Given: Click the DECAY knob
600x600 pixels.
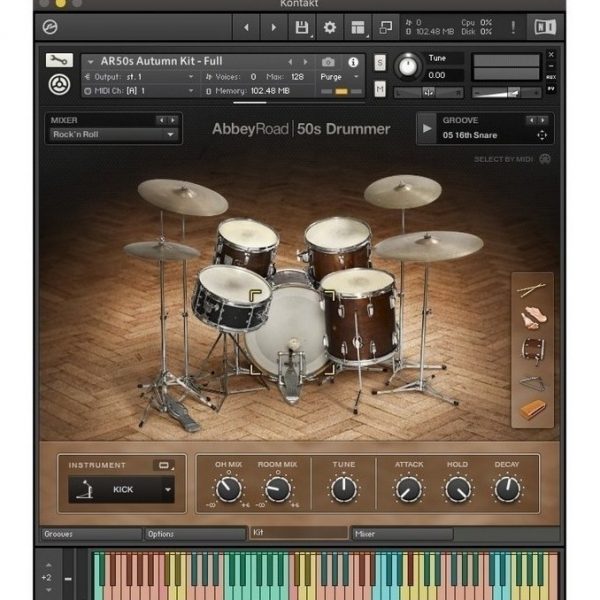Looking at the screenshot, I should point(507,489).
